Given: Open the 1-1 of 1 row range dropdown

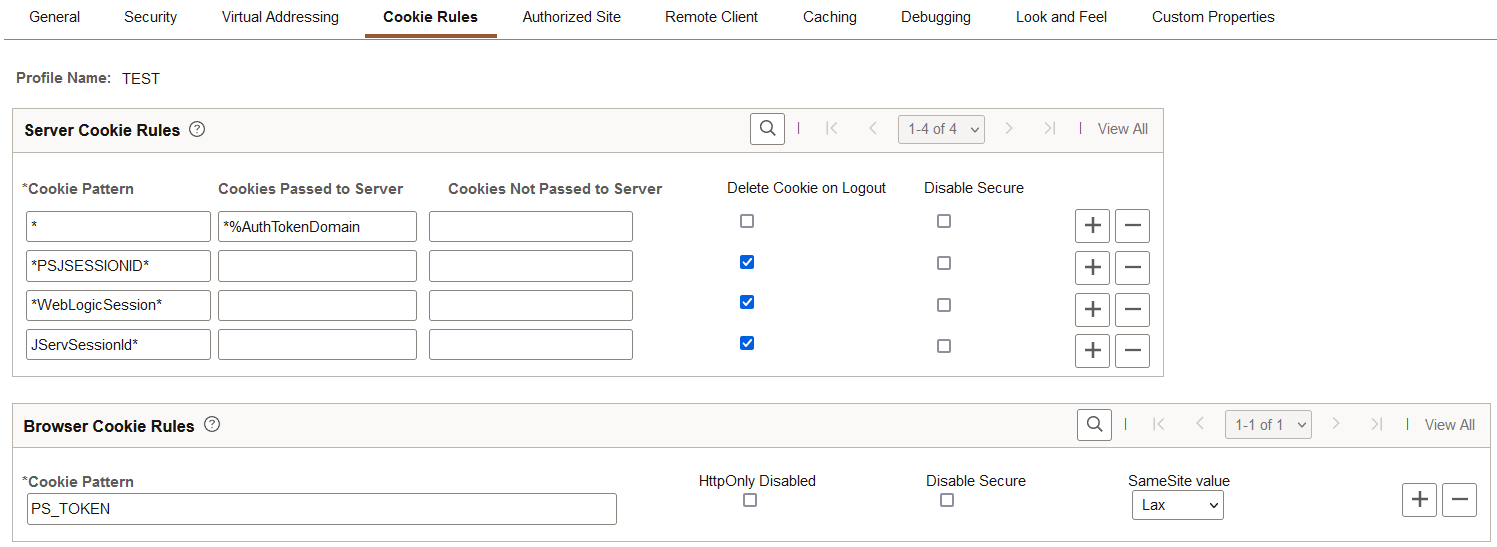Looking at the screenshot, I should (1268, 425).
